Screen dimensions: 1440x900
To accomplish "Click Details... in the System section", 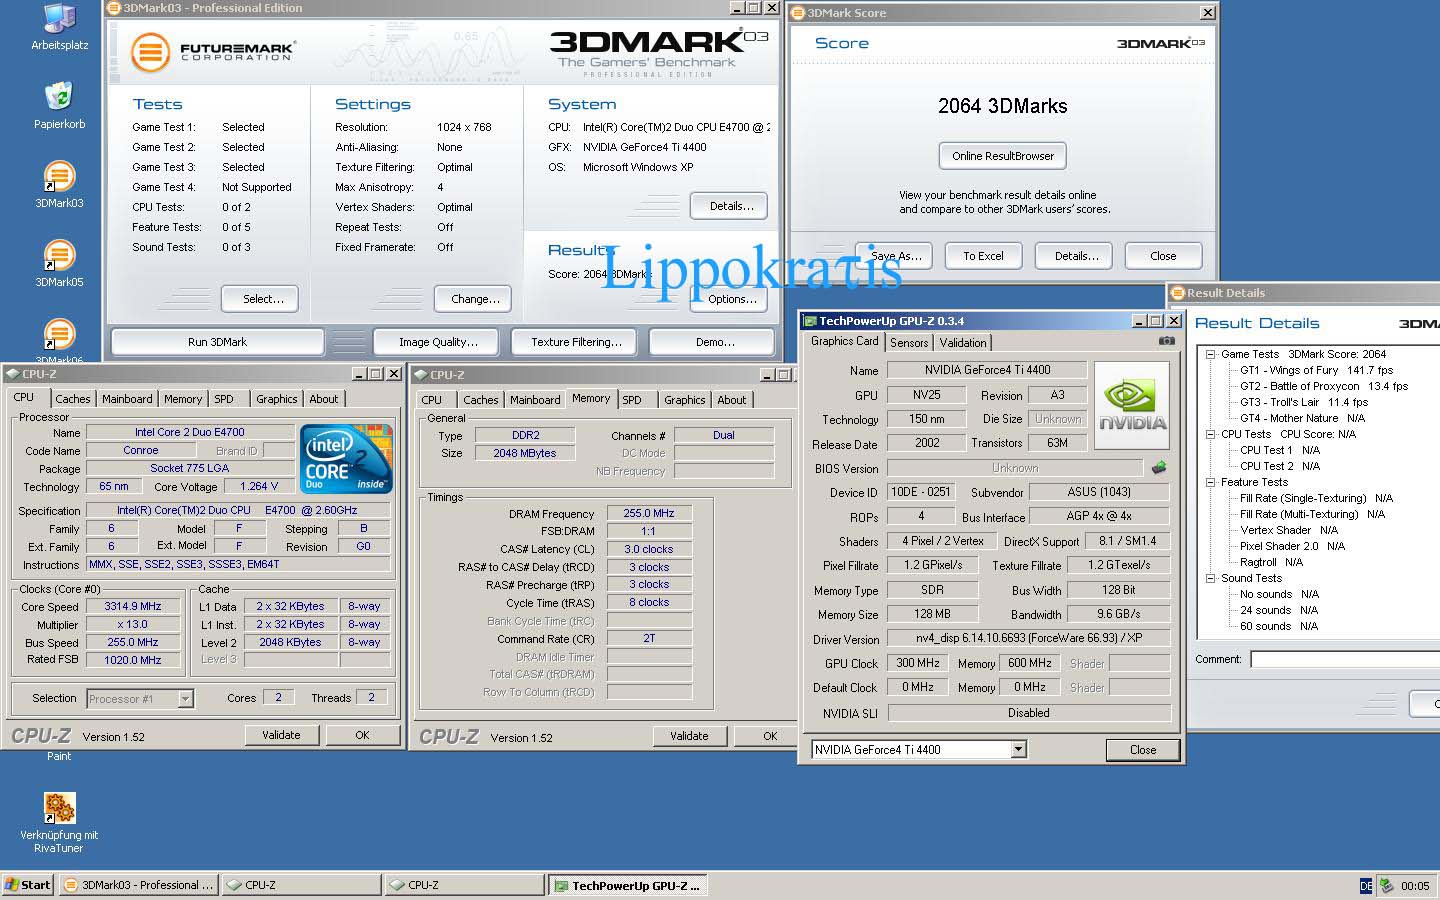I will pos(731,206).
